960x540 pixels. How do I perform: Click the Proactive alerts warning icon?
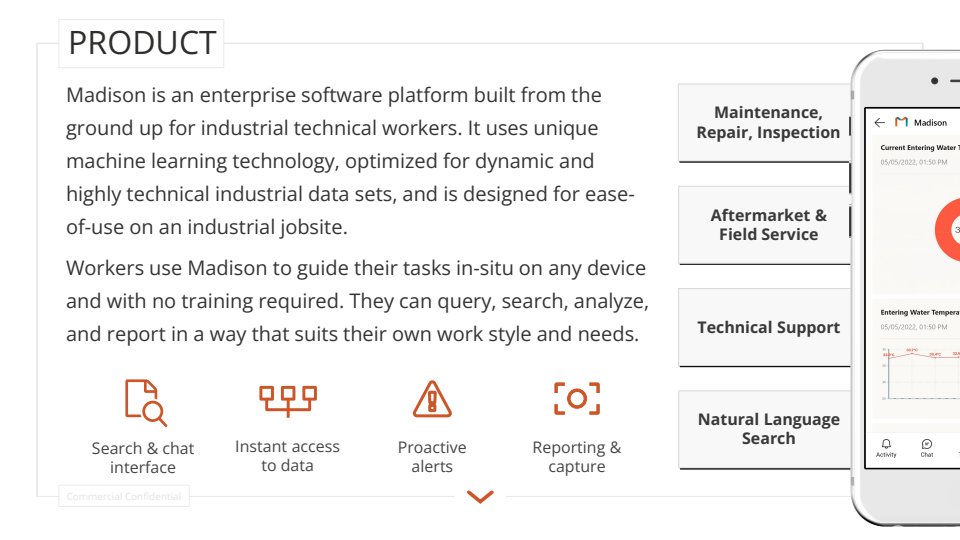tap(432, 399)
